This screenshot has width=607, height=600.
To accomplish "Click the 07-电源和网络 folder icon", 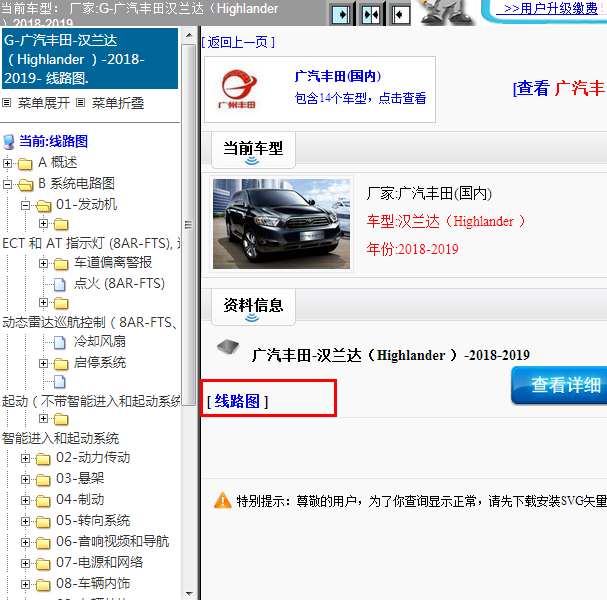I will (43, 564).
